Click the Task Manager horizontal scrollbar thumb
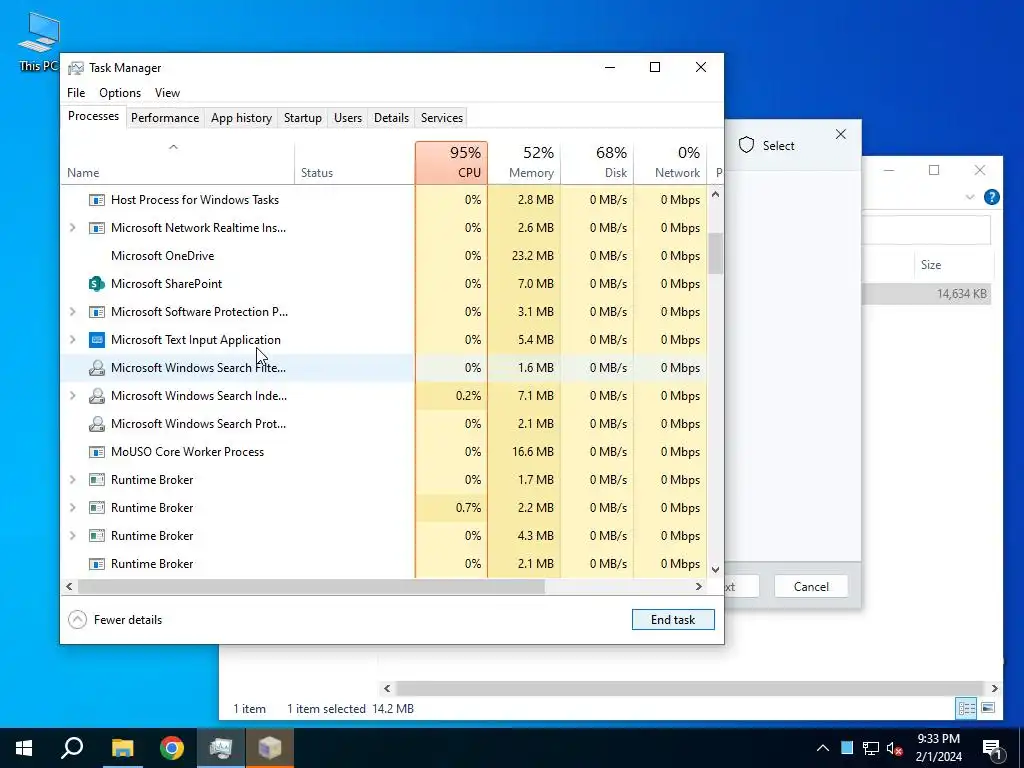This screenshot has width=1024, height=768. tap(311, 586)
